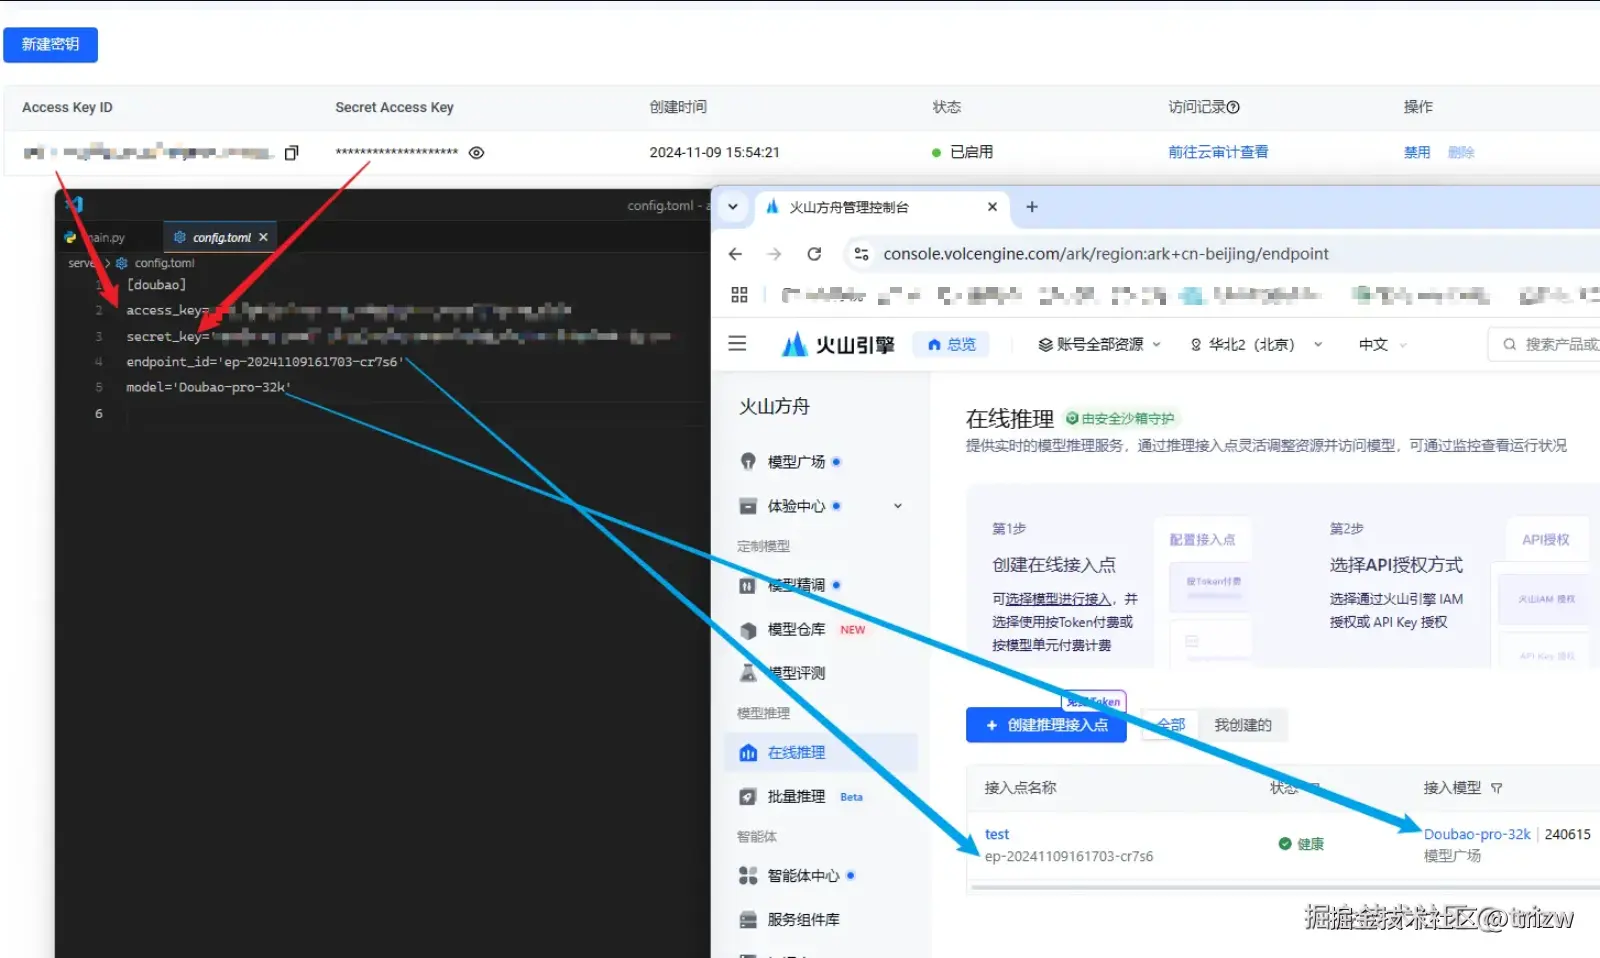Copy the Access Key ID with the copy icon
The image size is (1600, 958).
(x=291, y=153)
